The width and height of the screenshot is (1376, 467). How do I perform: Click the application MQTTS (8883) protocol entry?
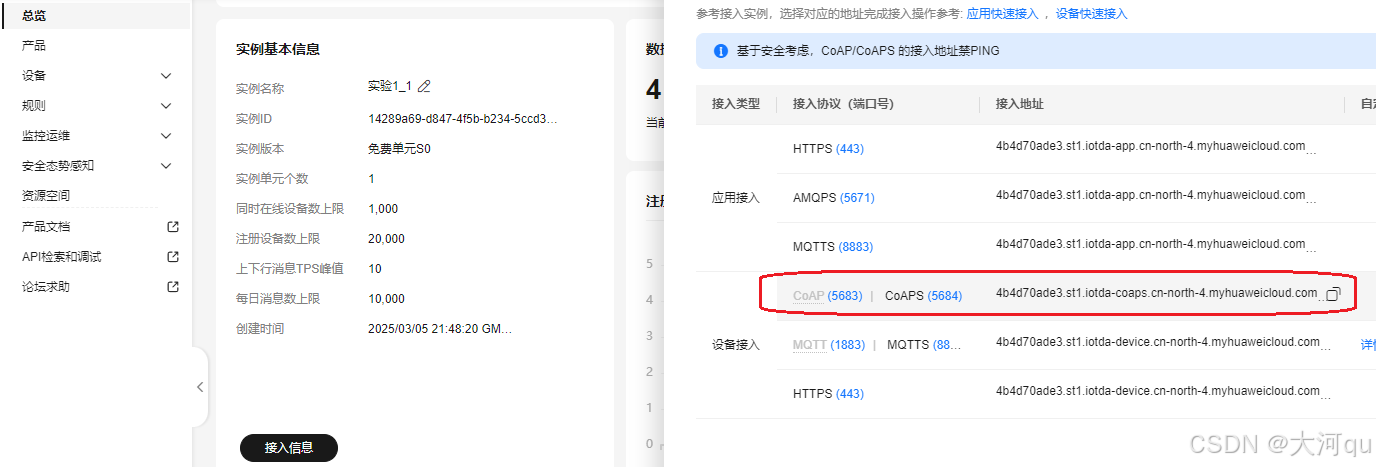833,246
